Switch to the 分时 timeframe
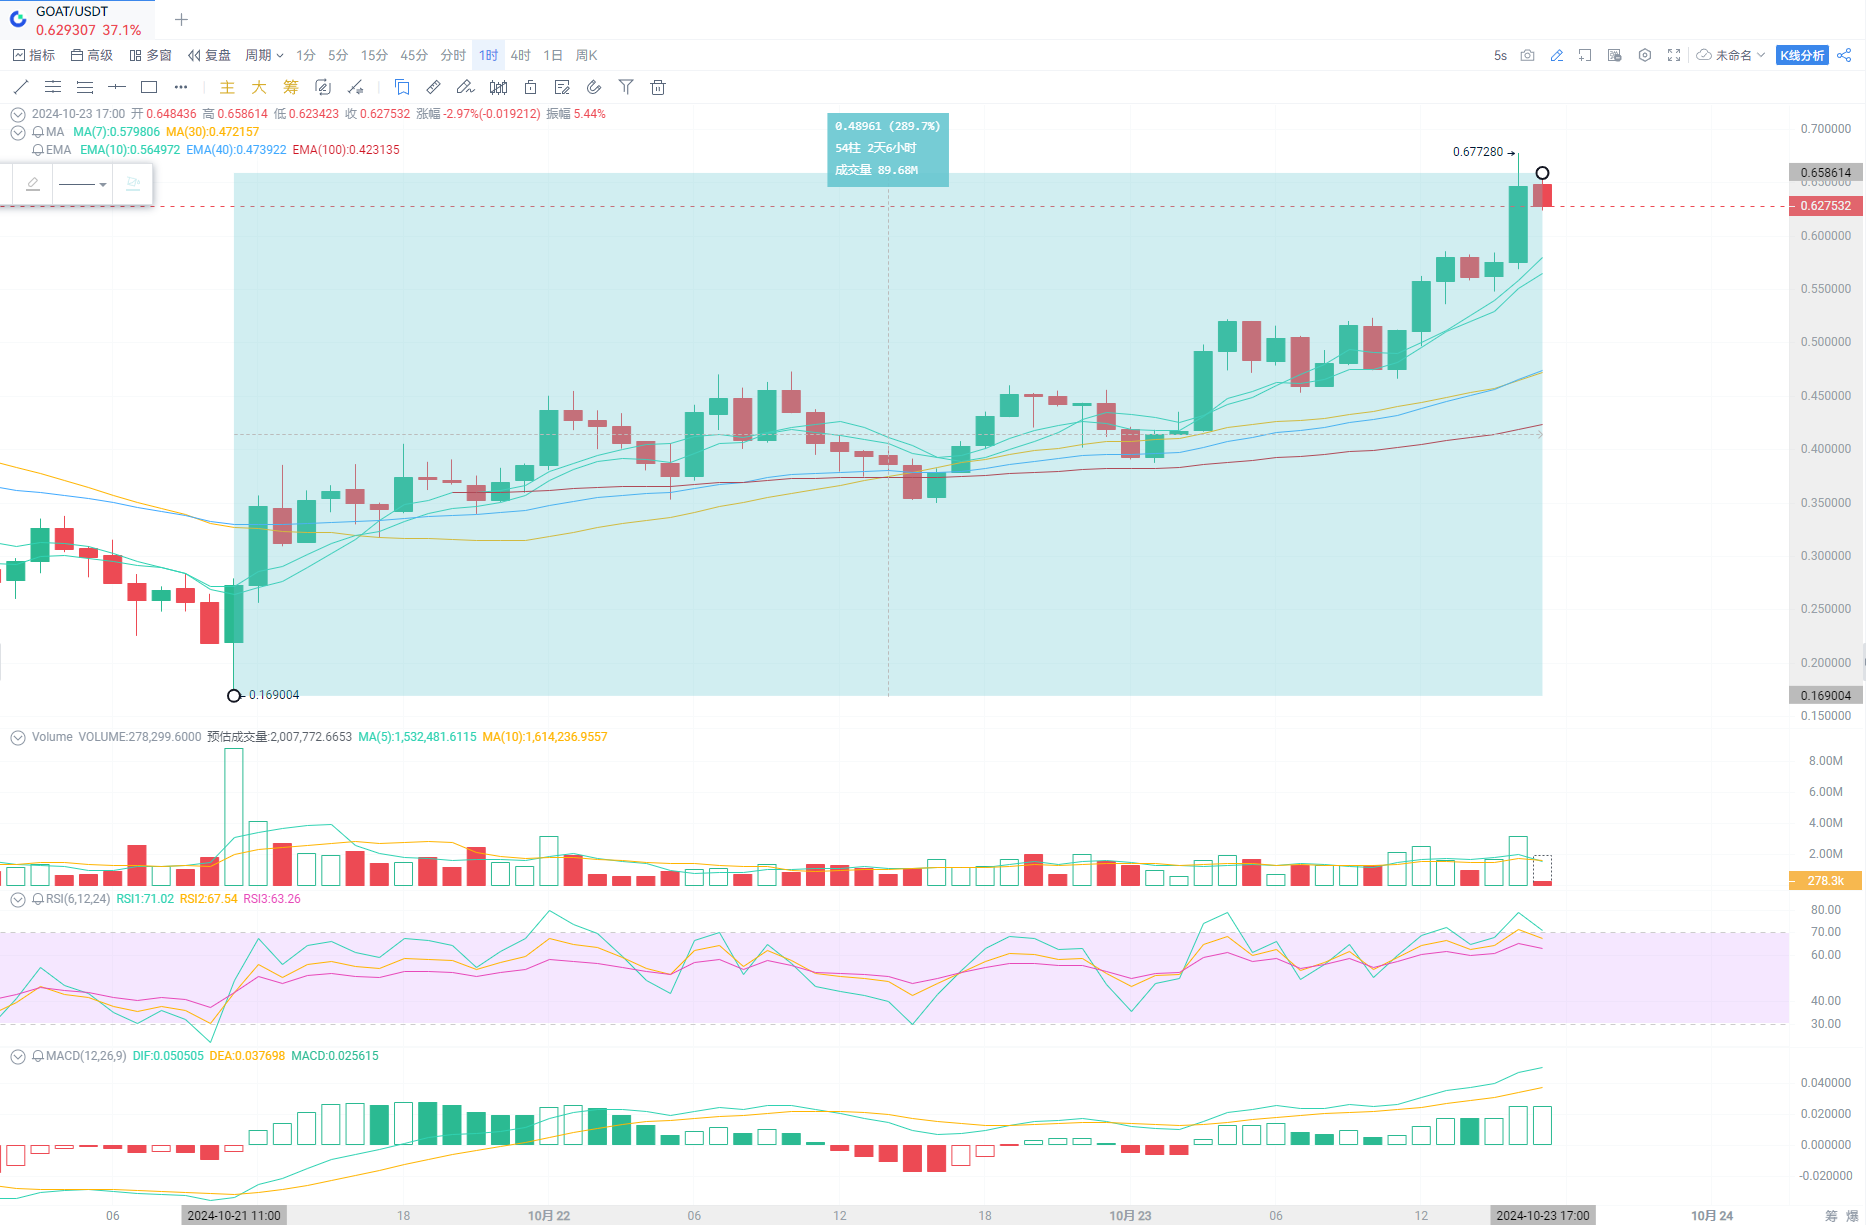1866x1225 pixels. pos(453,55)
